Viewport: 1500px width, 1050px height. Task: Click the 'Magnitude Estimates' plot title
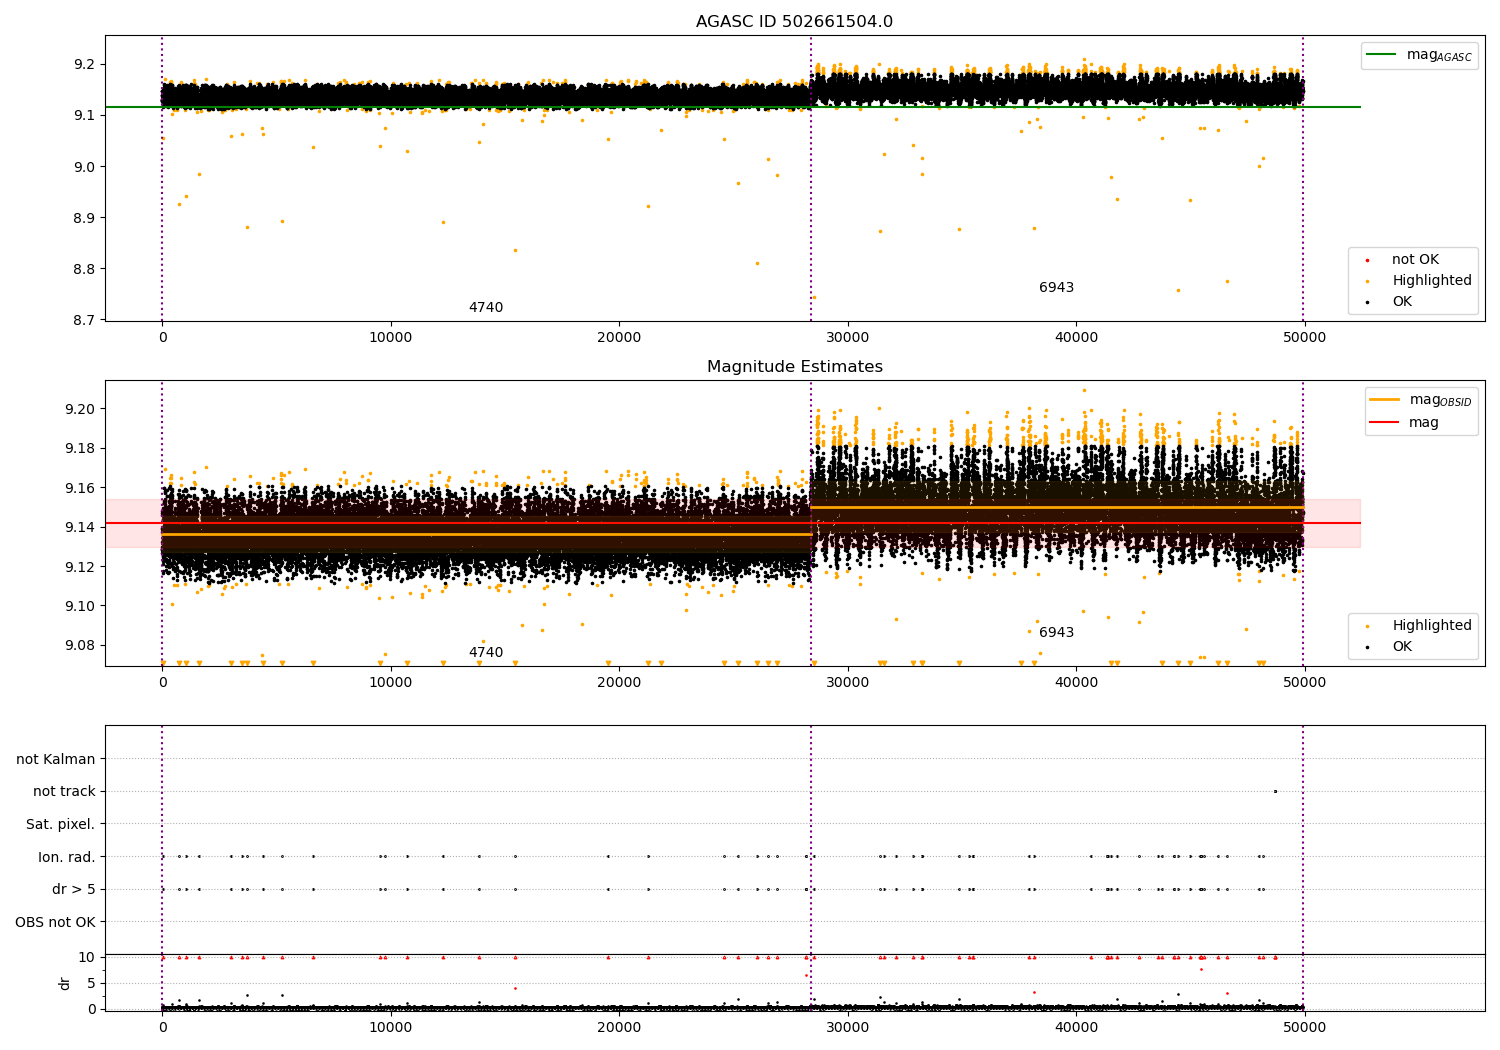pos(794,367)
